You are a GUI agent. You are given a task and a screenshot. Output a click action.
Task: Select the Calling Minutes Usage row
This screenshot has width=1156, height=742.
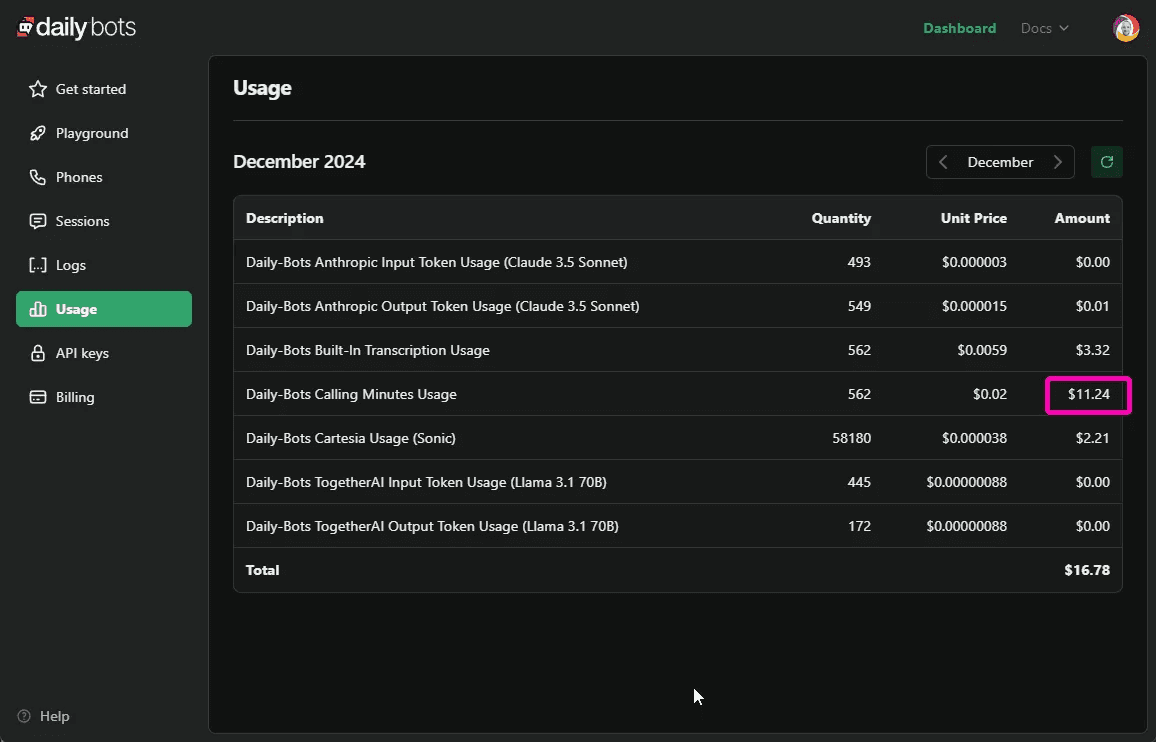coord(351,394)
